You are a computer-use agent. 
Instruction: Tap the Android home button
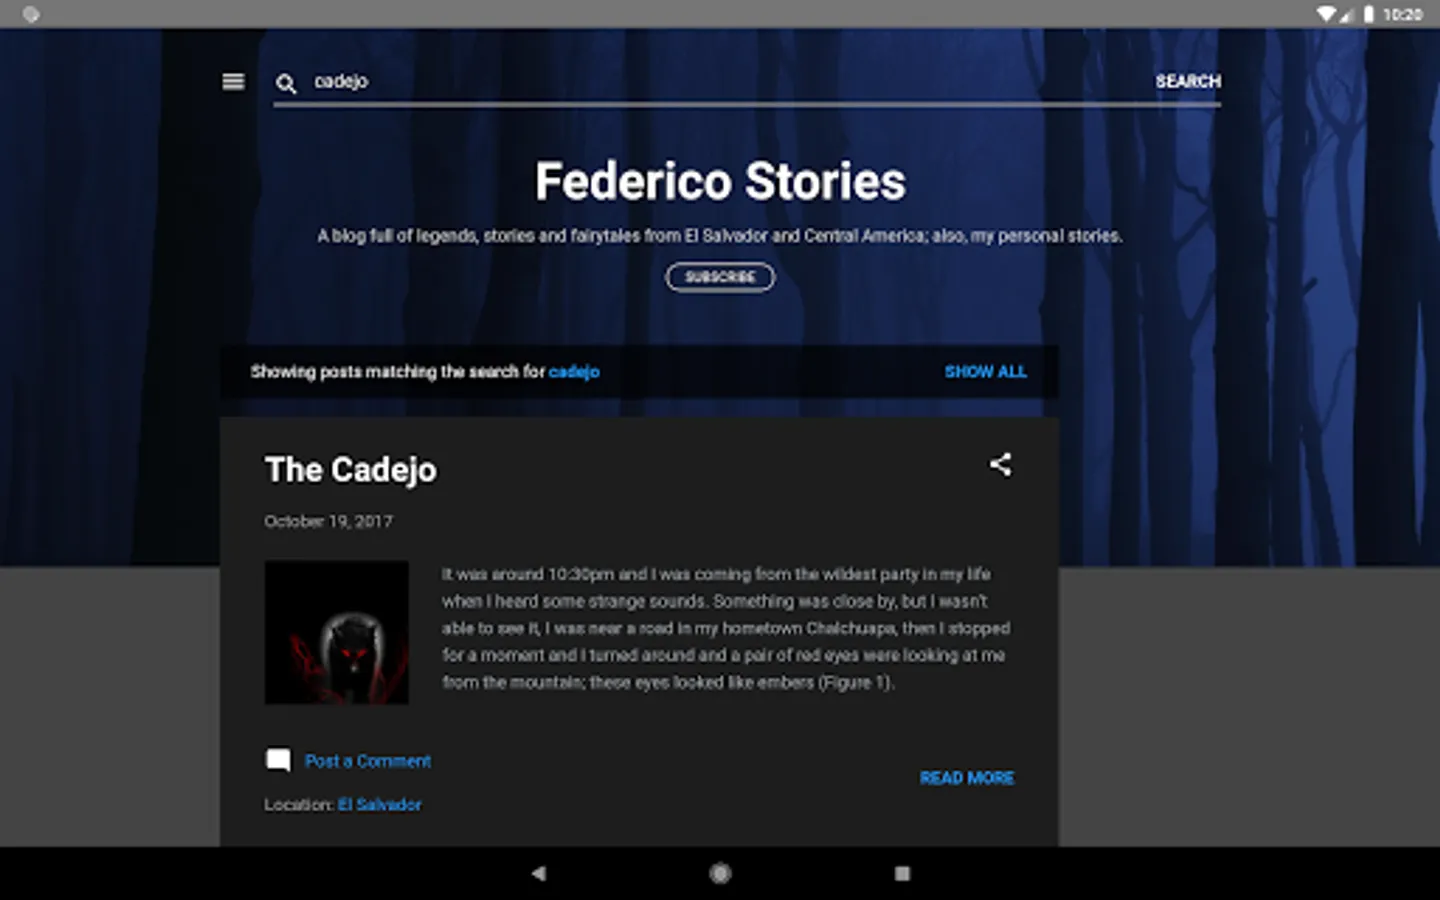click(x=720, y=873)
